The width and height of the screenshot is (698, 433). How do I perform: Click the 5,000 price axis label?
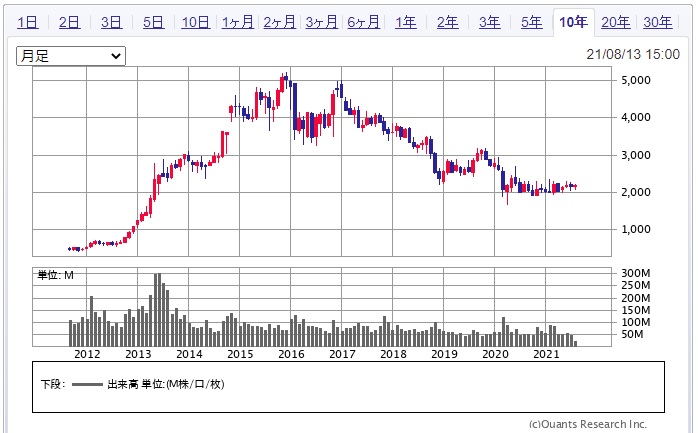(636, 80)
